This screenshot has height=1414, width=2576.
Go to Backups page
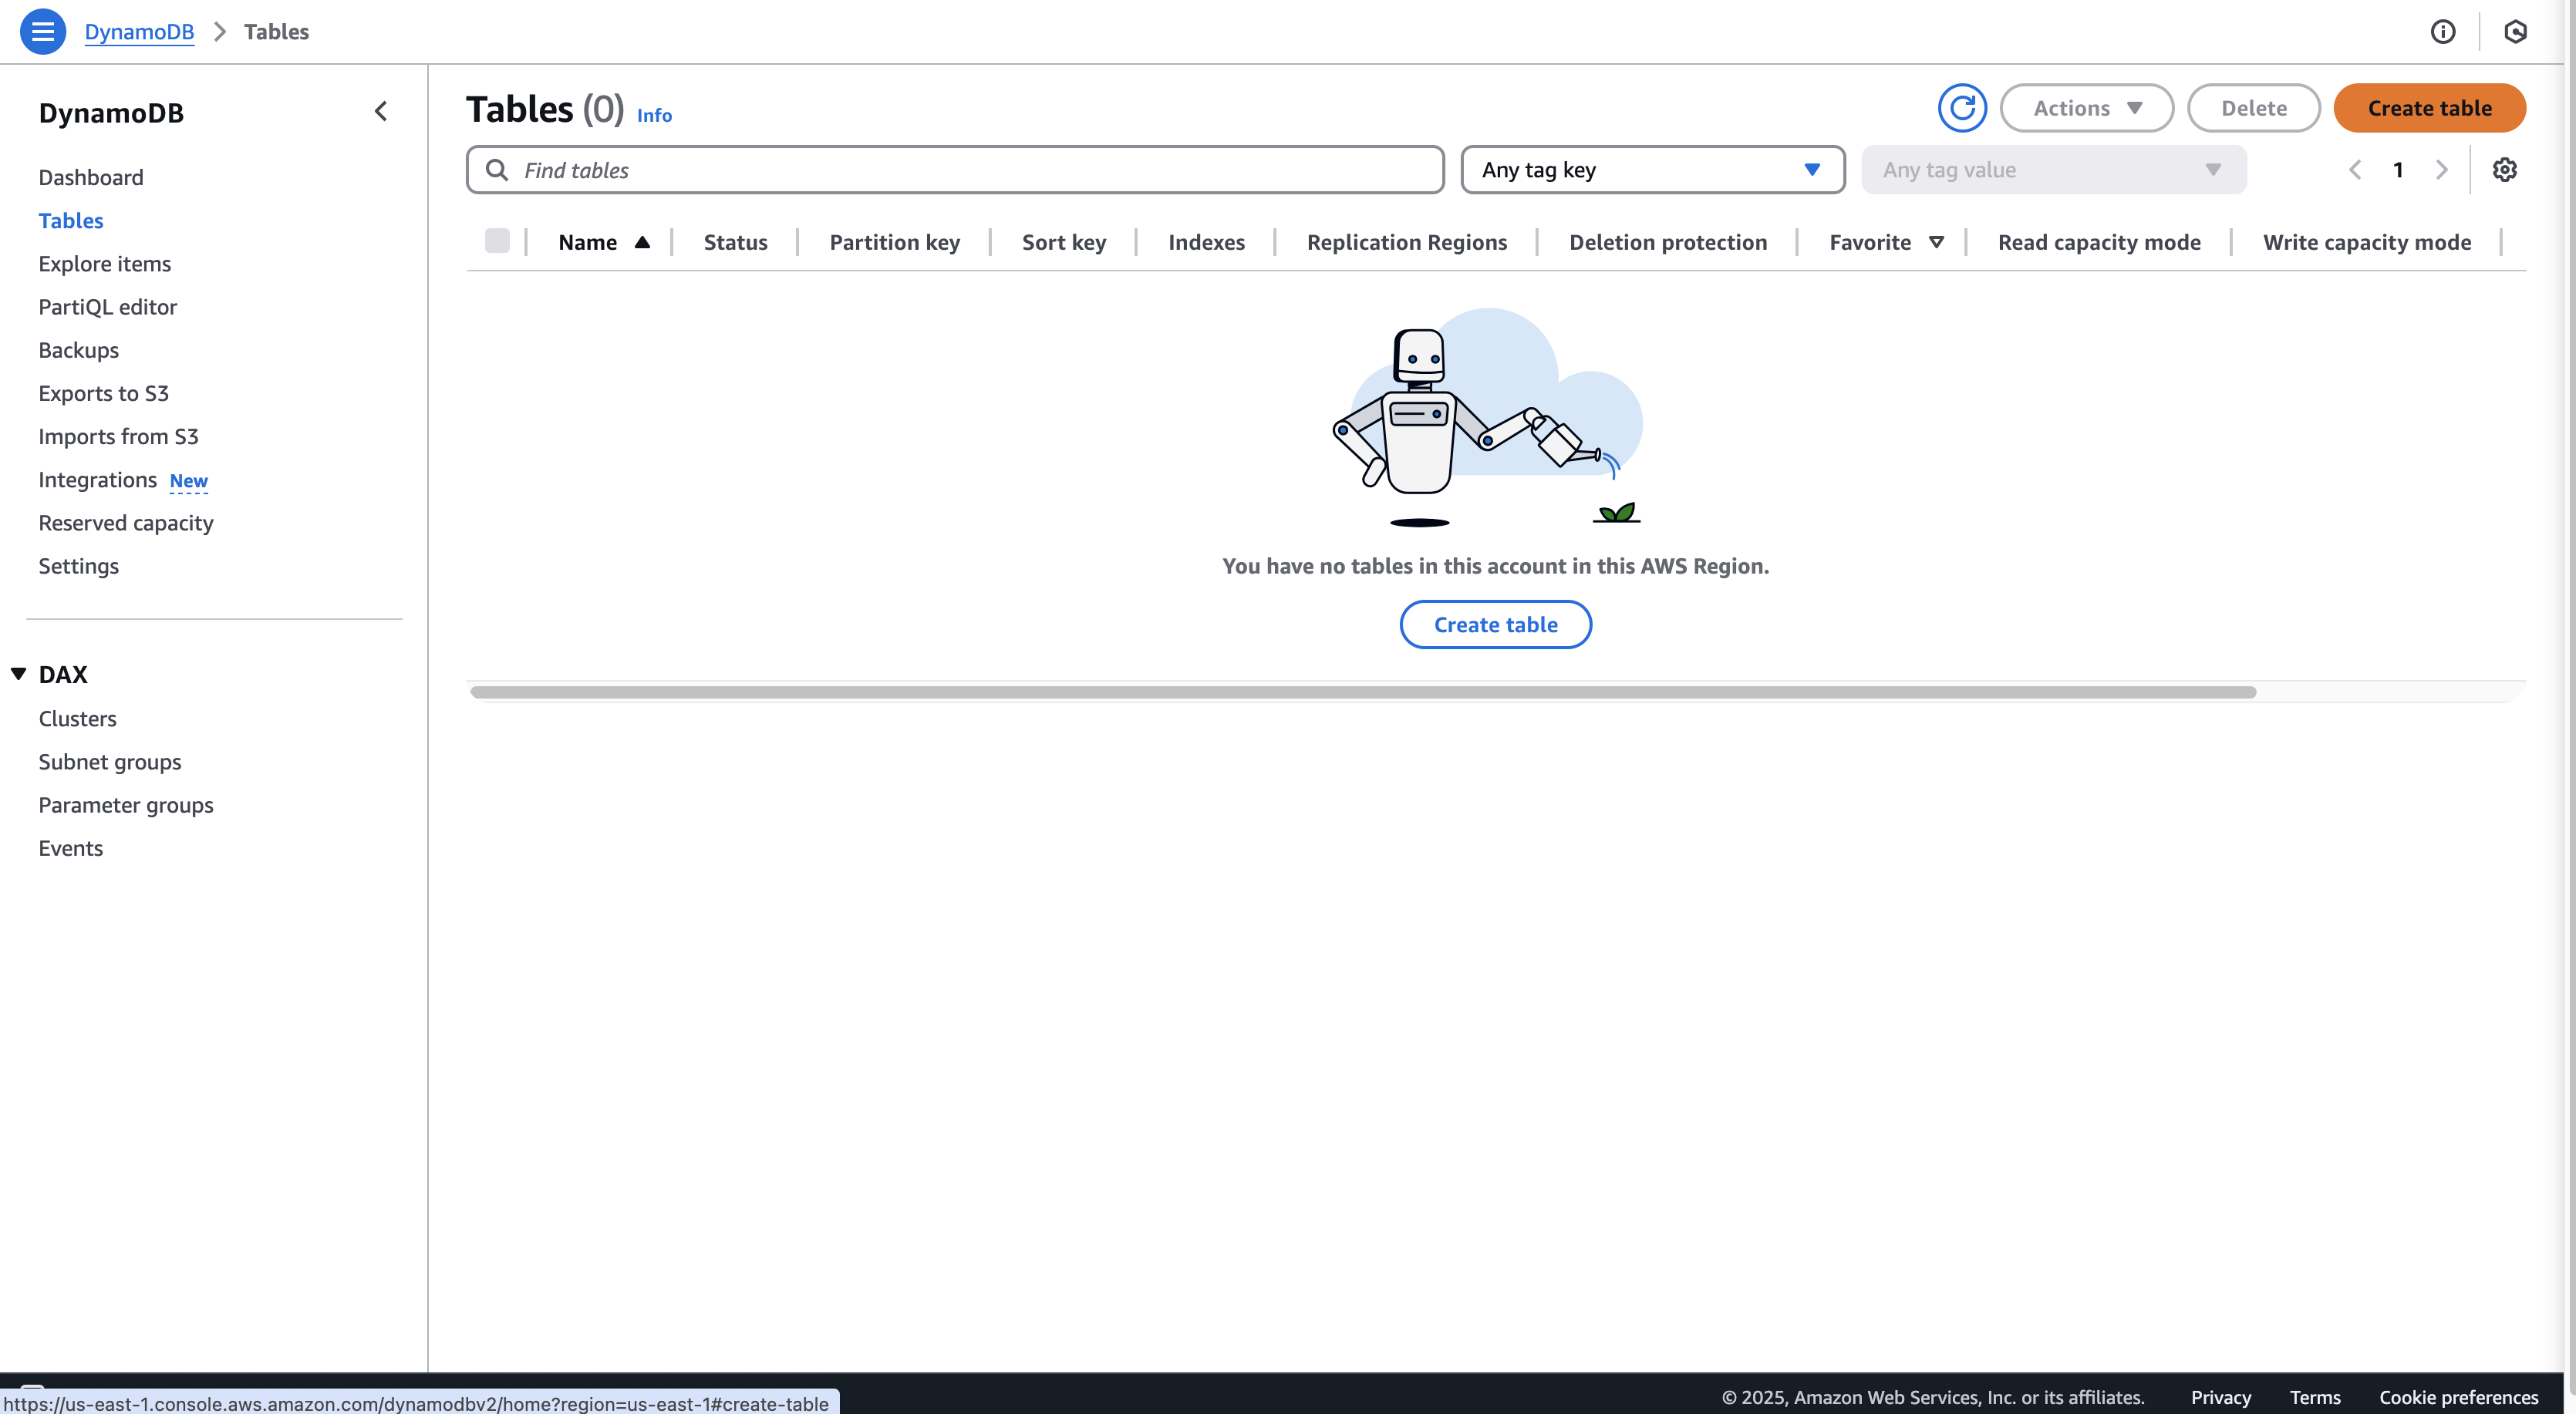point(79,350)
